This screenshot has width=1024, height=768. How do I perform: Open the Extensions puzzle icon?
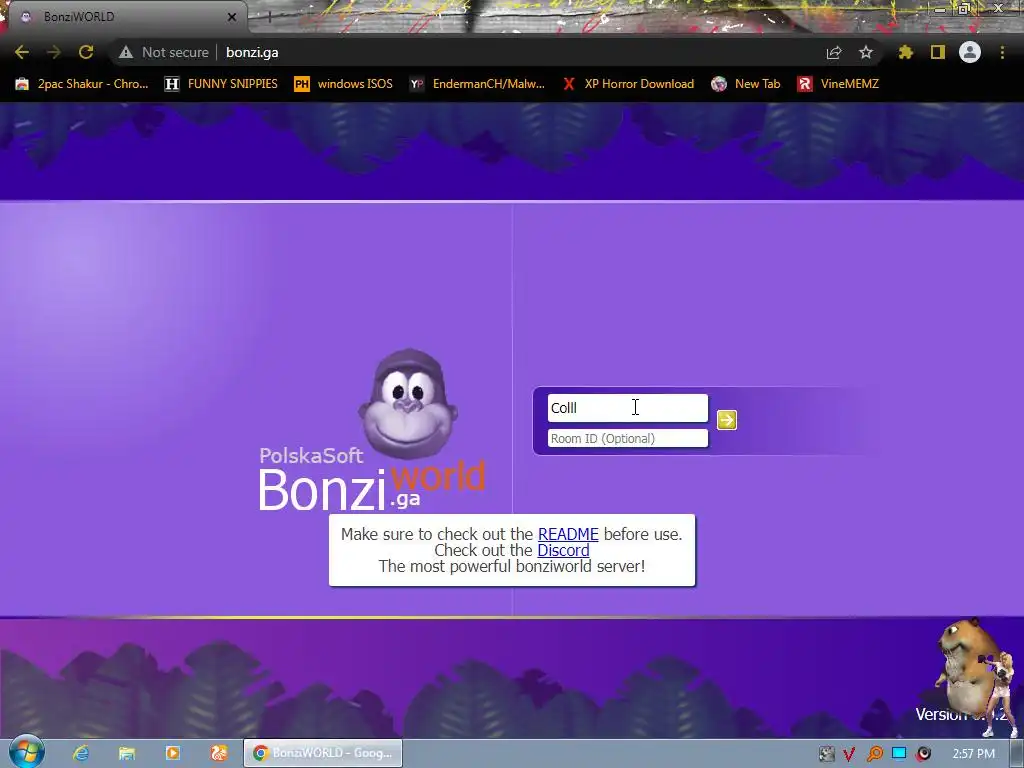click(x=905, y=52)
